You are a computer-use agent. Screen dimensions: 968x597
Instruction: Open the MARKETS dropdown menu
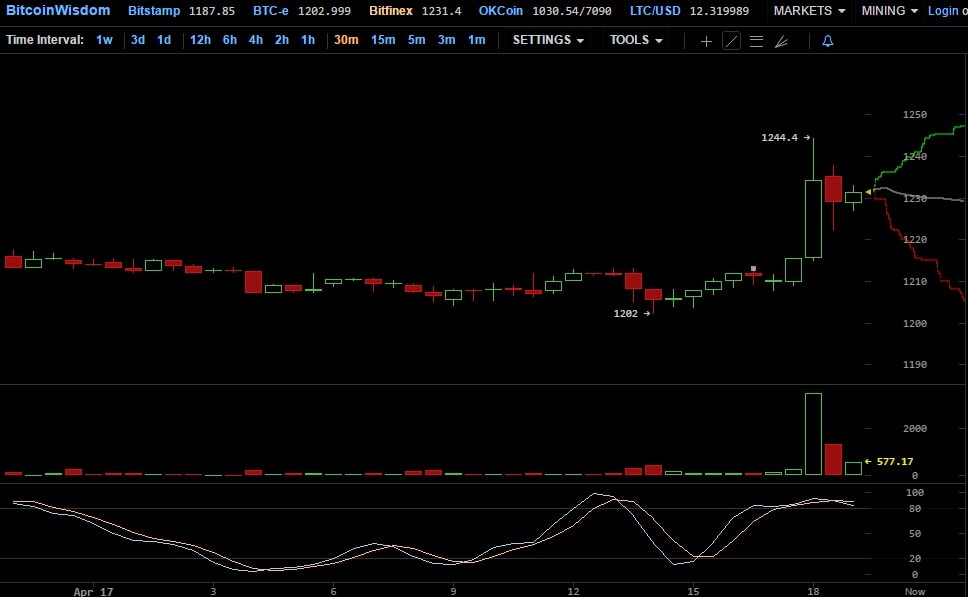[809, 11]
